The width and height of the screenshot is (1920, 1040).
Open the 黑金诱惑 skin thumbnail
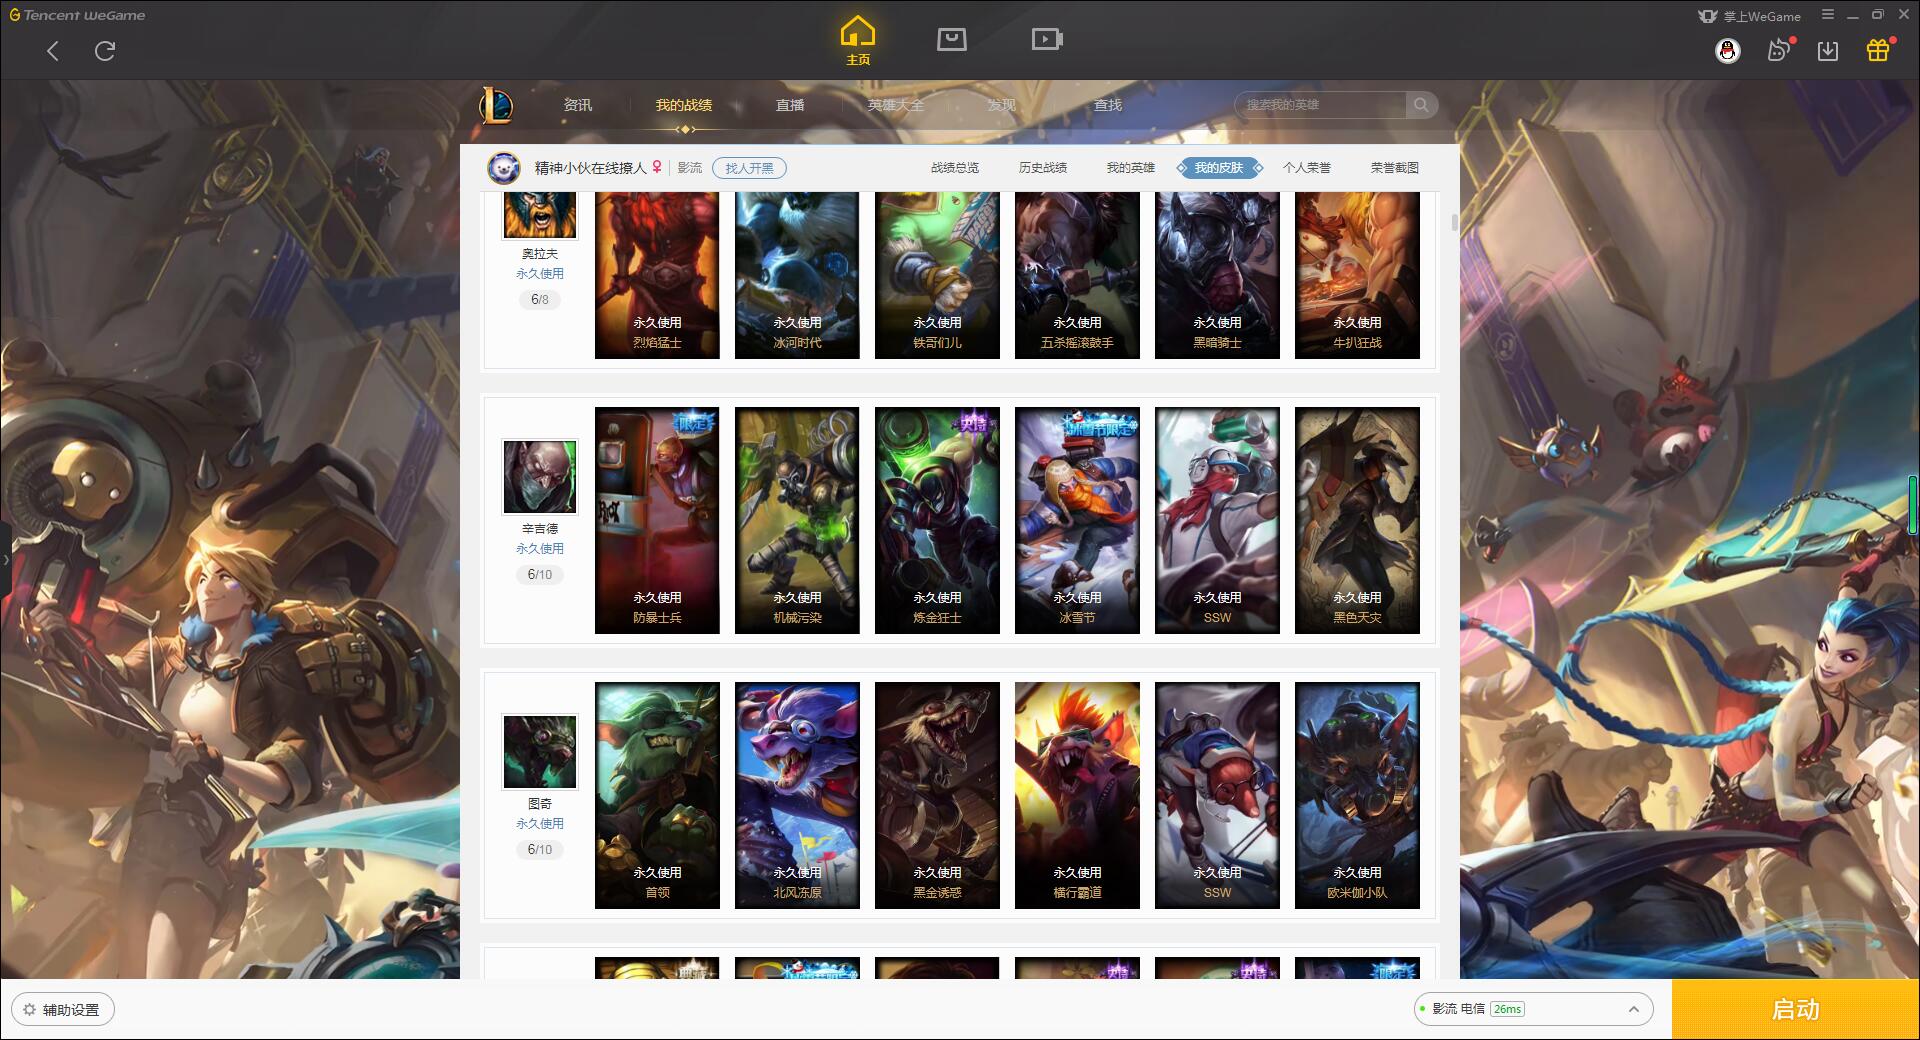[x=937, y=795]
